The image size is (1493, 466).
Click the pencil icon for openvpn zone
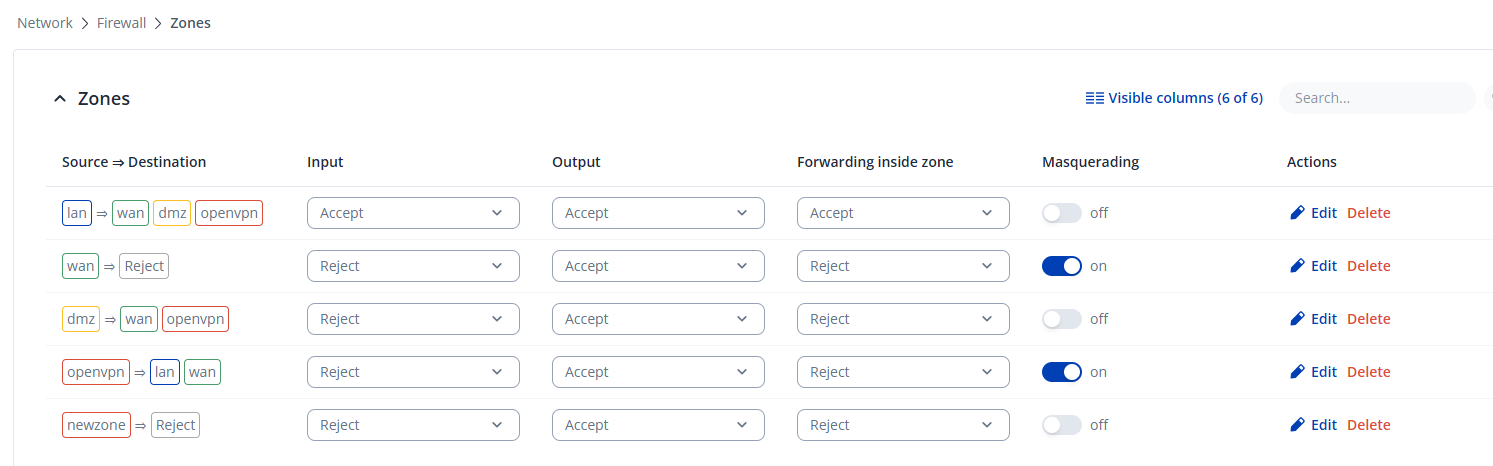coord(1297,371)
